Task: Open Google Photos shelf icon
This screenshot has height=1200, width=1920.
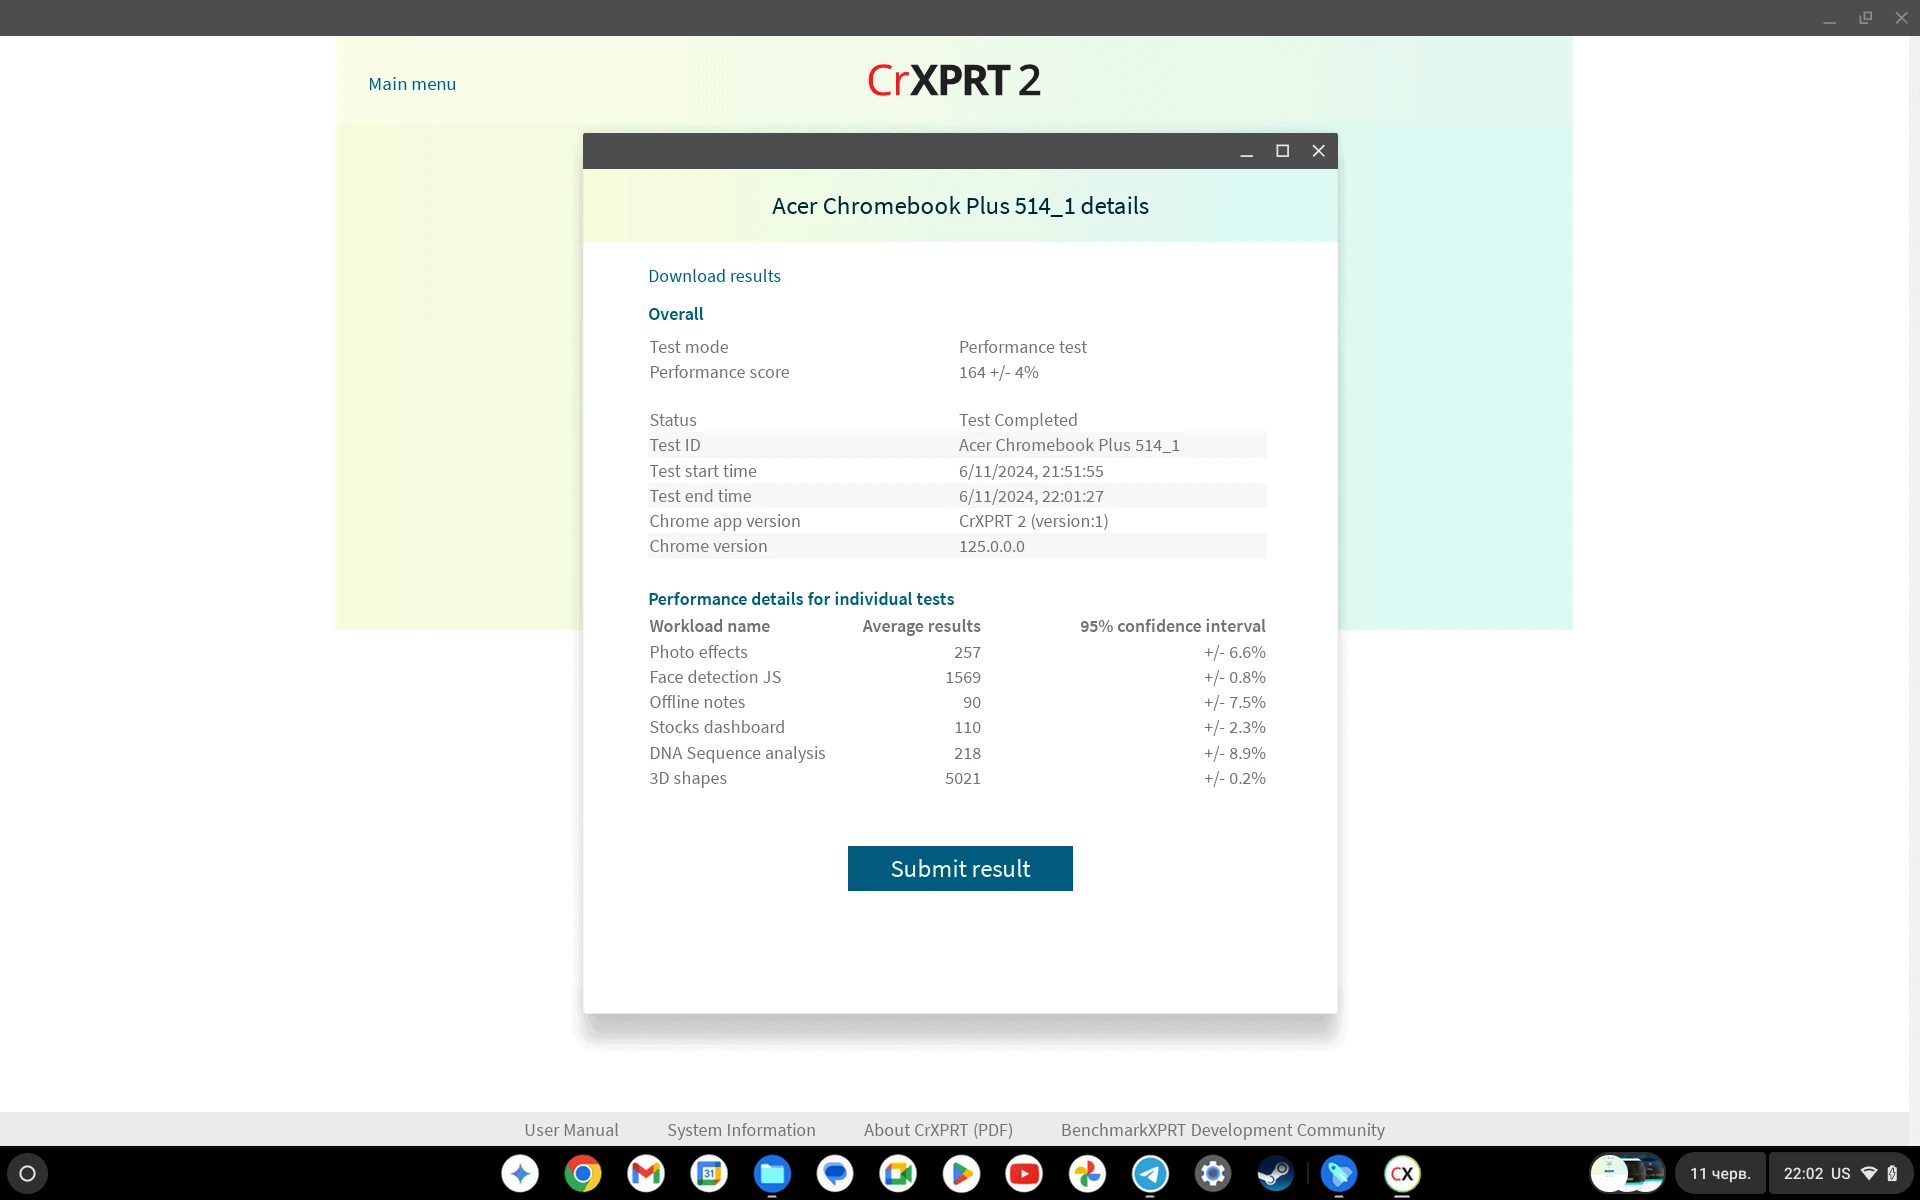Action: pos(1087,1173)
